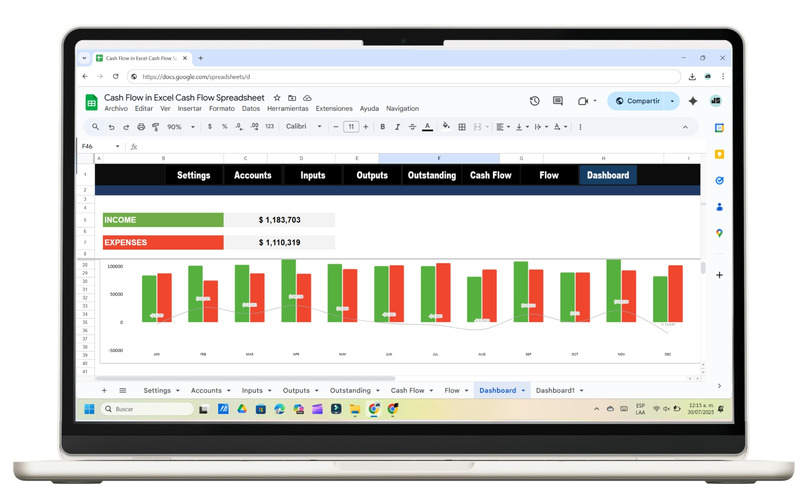Click the Compartir share button
The image size is (800, 500).
click(637, 101)
